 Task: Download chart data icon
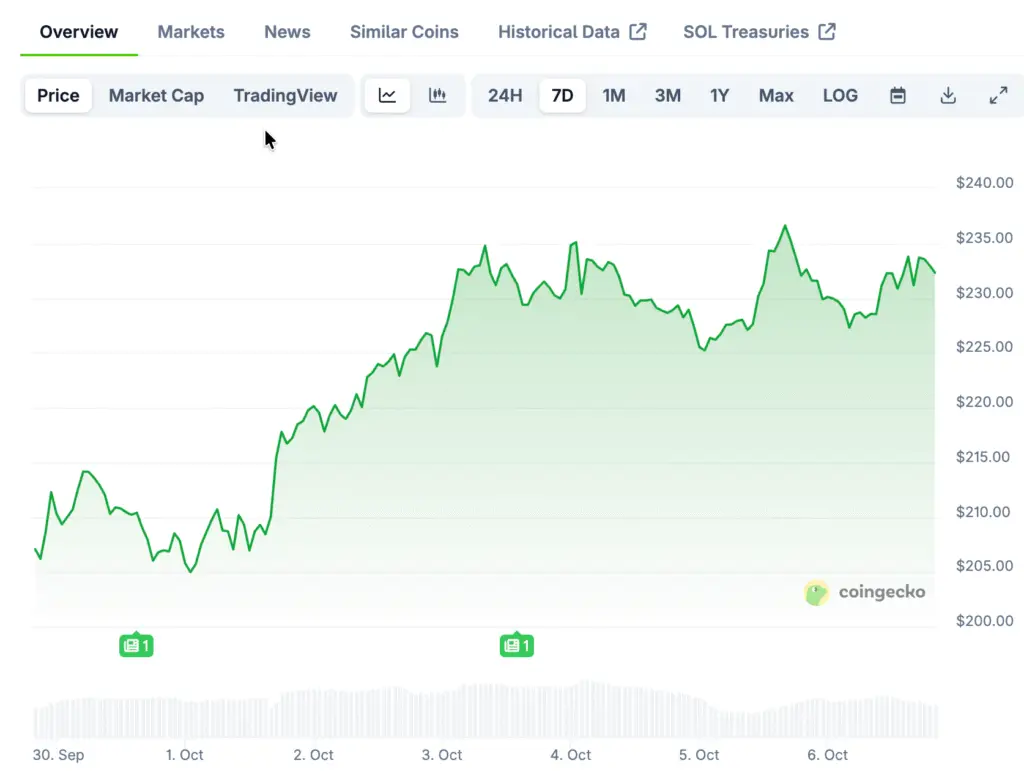tap(948, 96)
